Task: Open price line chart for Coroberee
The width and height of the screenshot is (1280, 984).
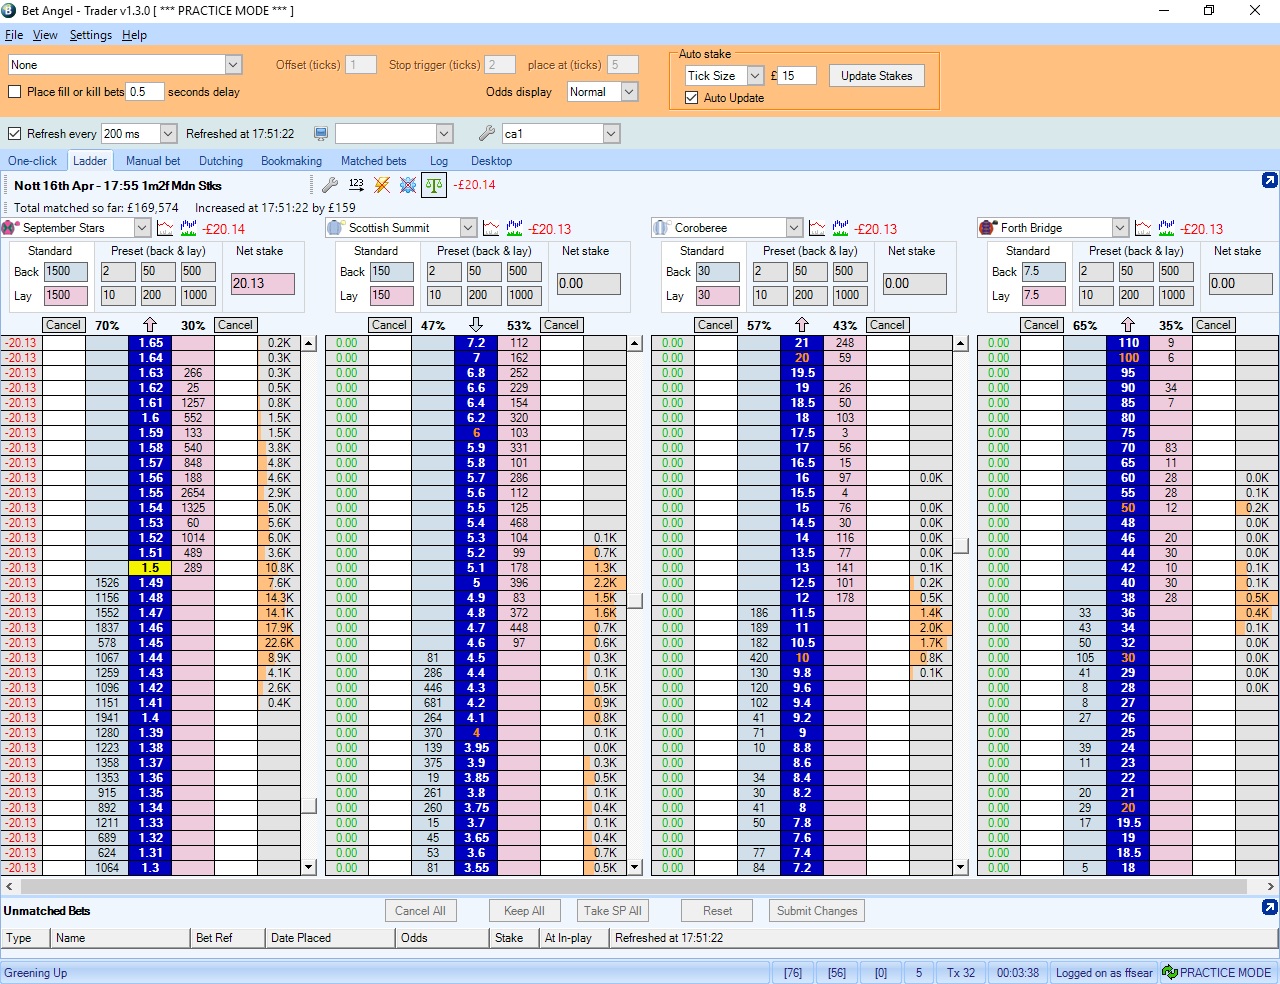Action: coord(817,228)
